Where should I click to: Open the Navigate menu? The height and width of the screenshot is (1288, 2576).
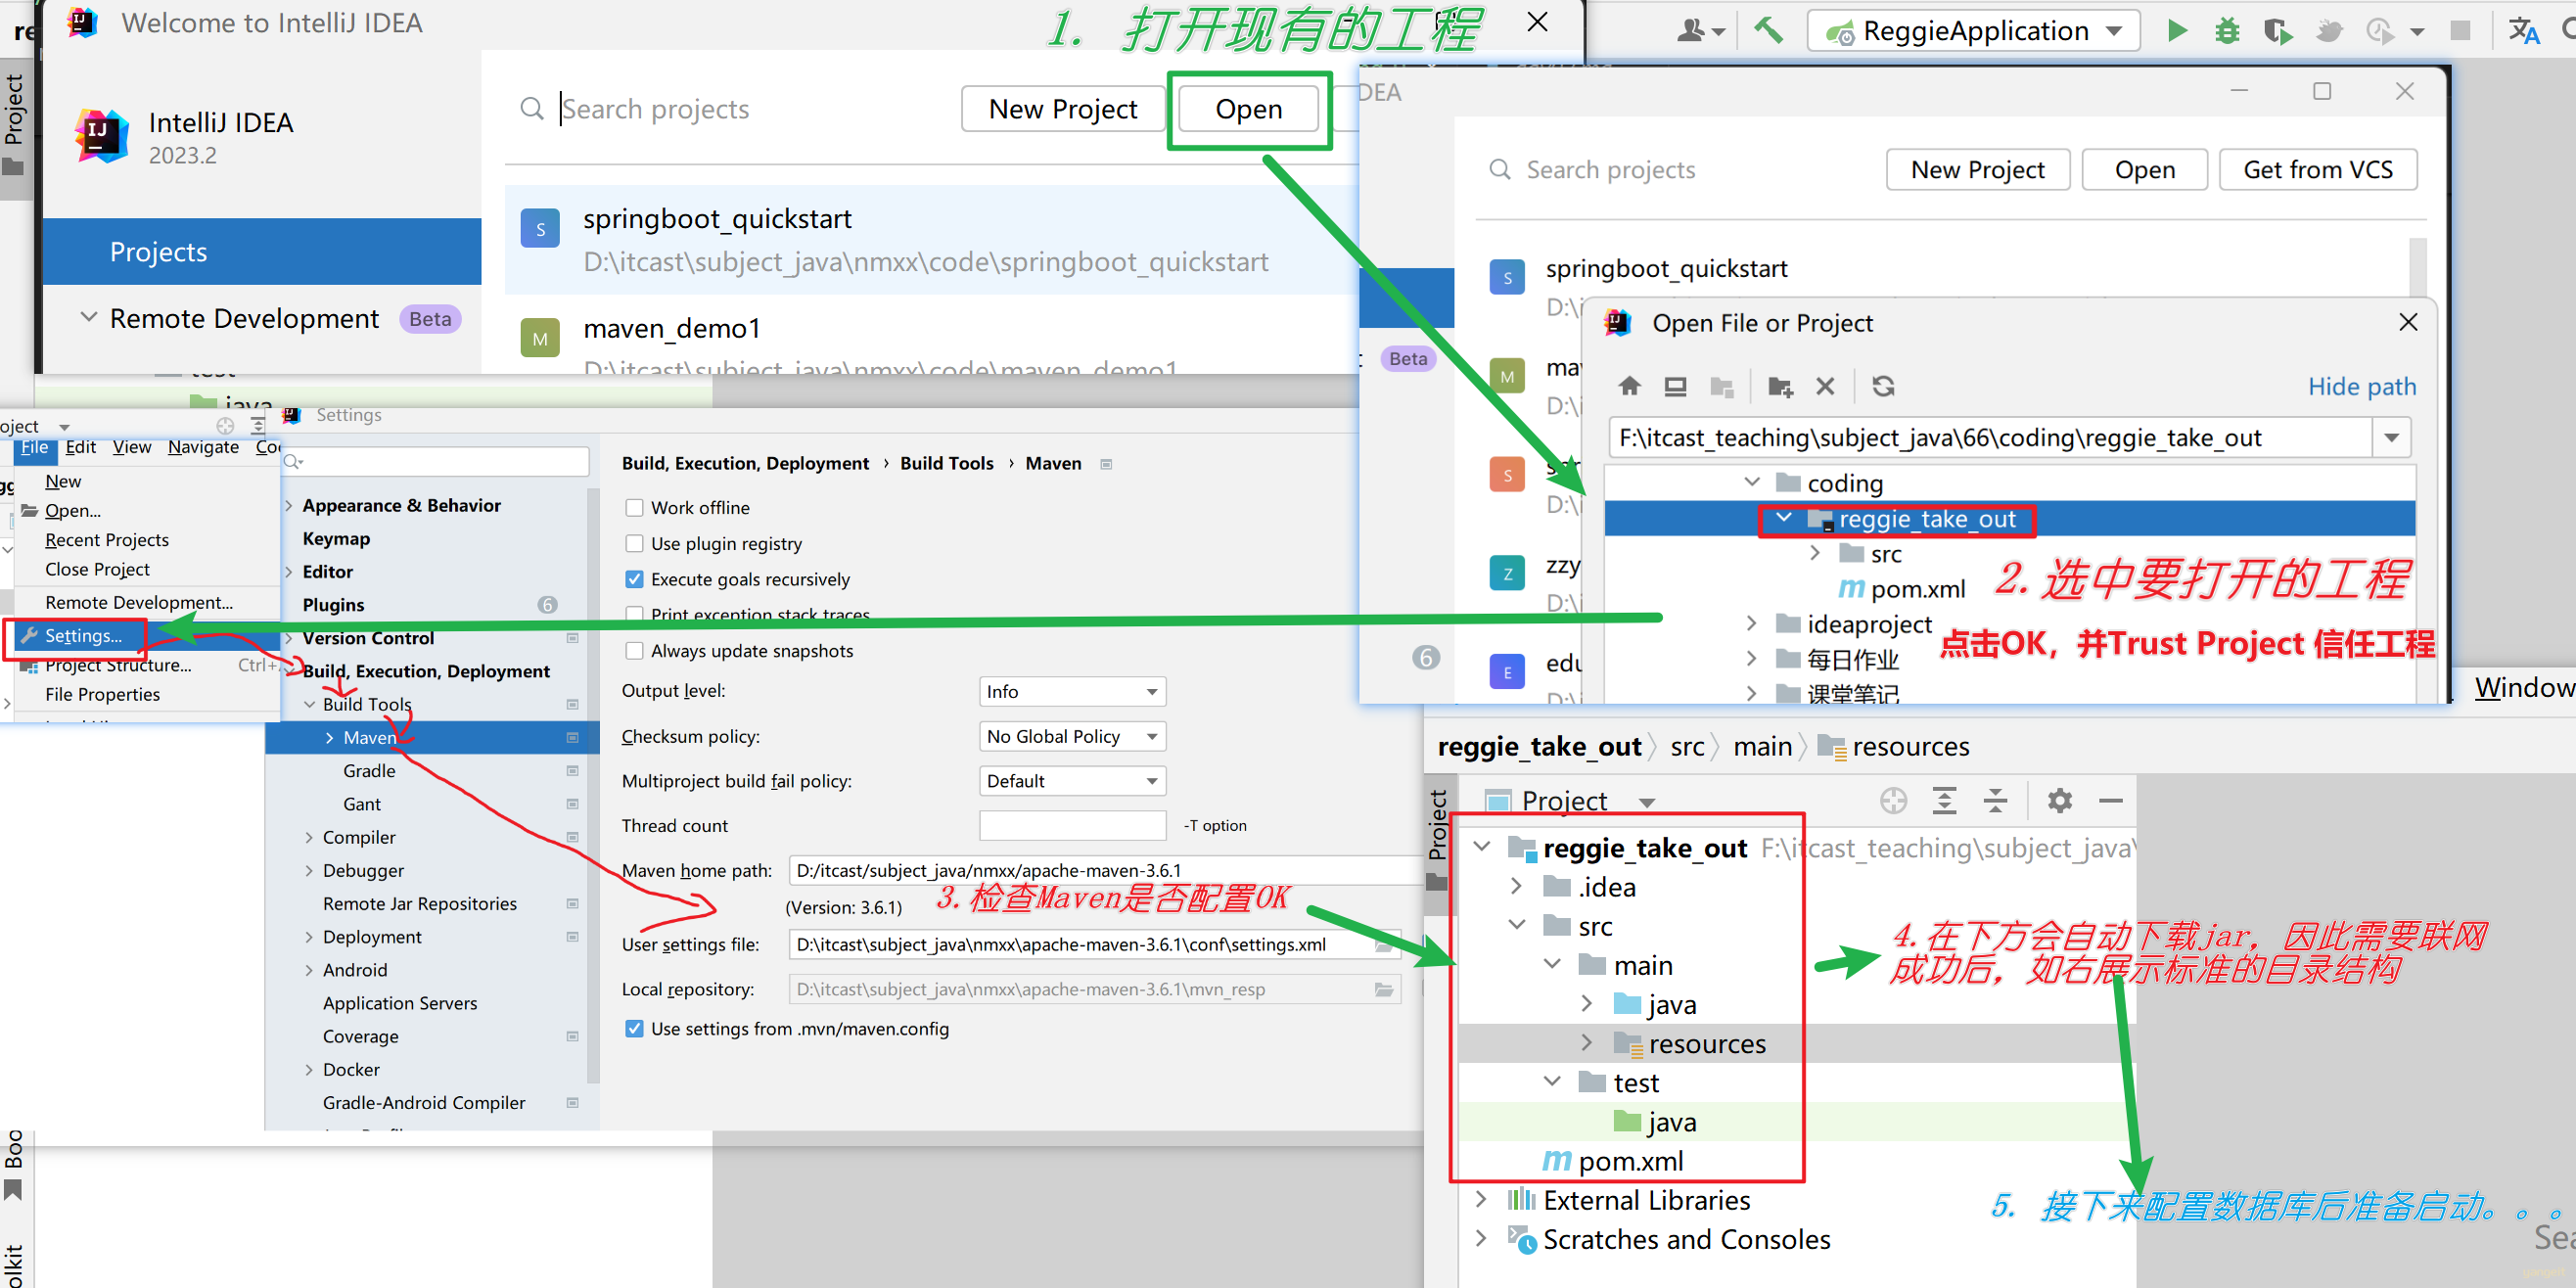tap(203, 447)
